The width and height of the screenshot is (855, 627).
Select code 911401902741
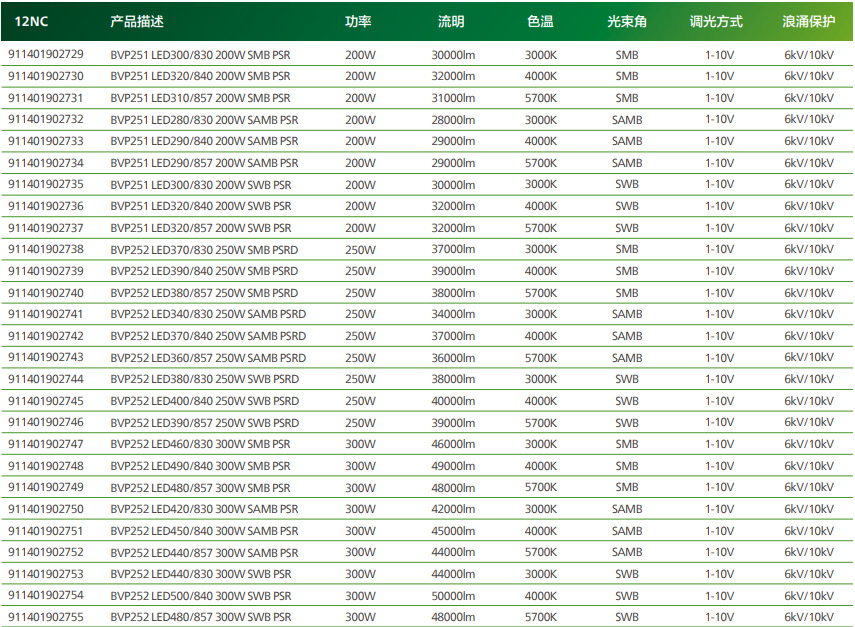(x=46, y=314)
